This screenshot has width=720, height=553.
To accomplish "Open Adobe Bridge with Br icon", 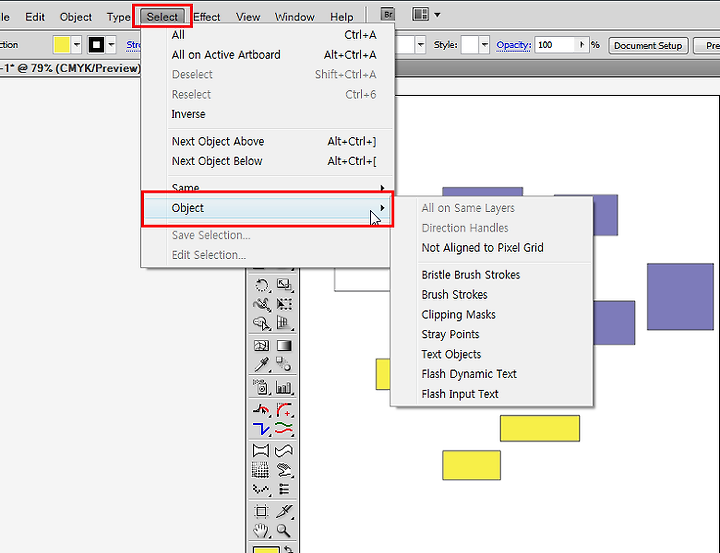I will pyautogui.click(x=388, y=14).
